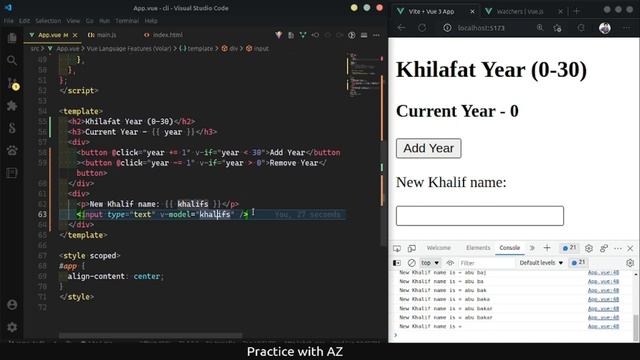This screenshot has height=360, width=640.
Task: Click the New Khalif name text input
Action: (x=480, y=216)
